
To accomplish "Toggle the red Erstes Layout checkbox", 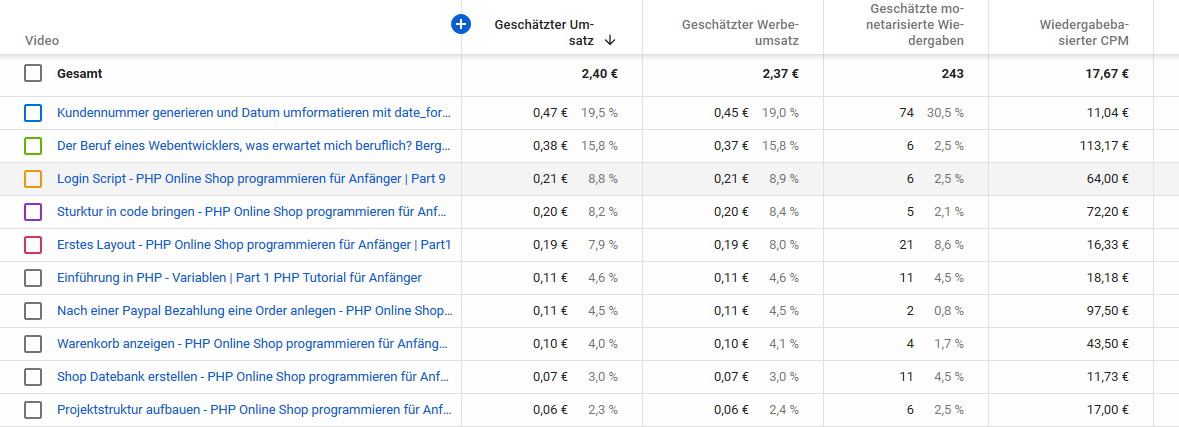I will click(33, 245).
